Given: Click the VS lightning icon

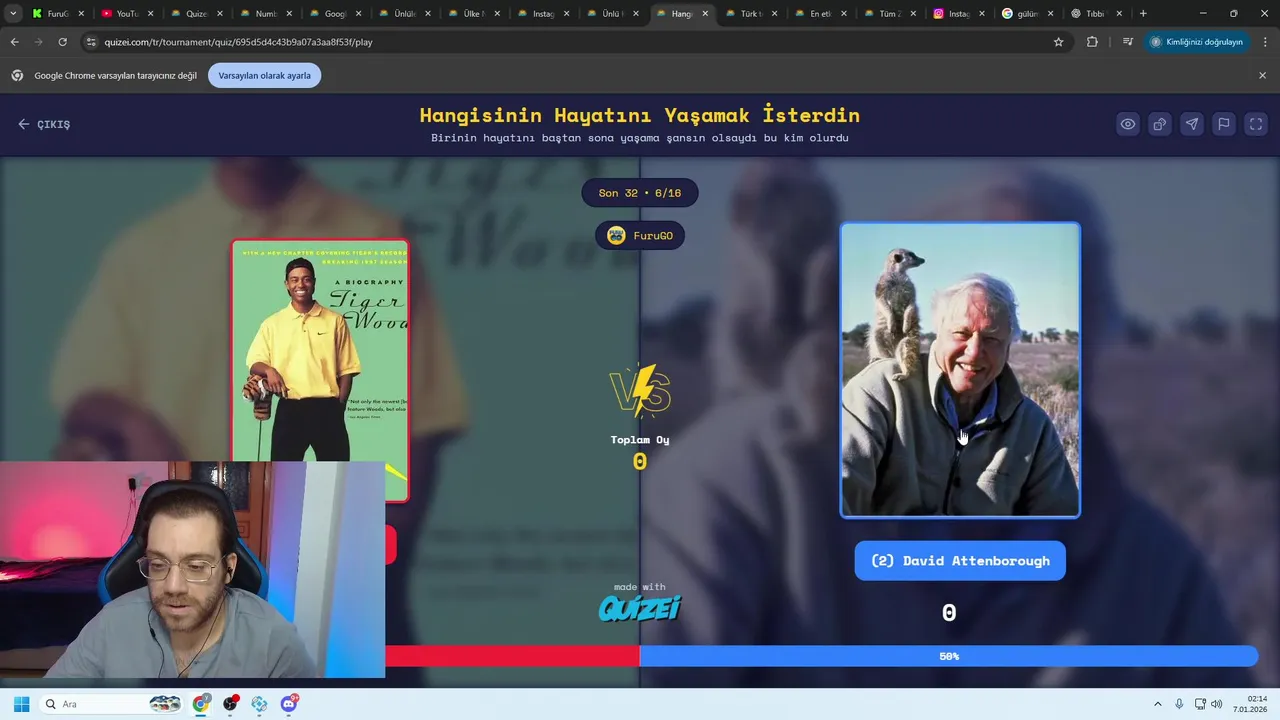Looking at the screenshot, I should point(640,391).
